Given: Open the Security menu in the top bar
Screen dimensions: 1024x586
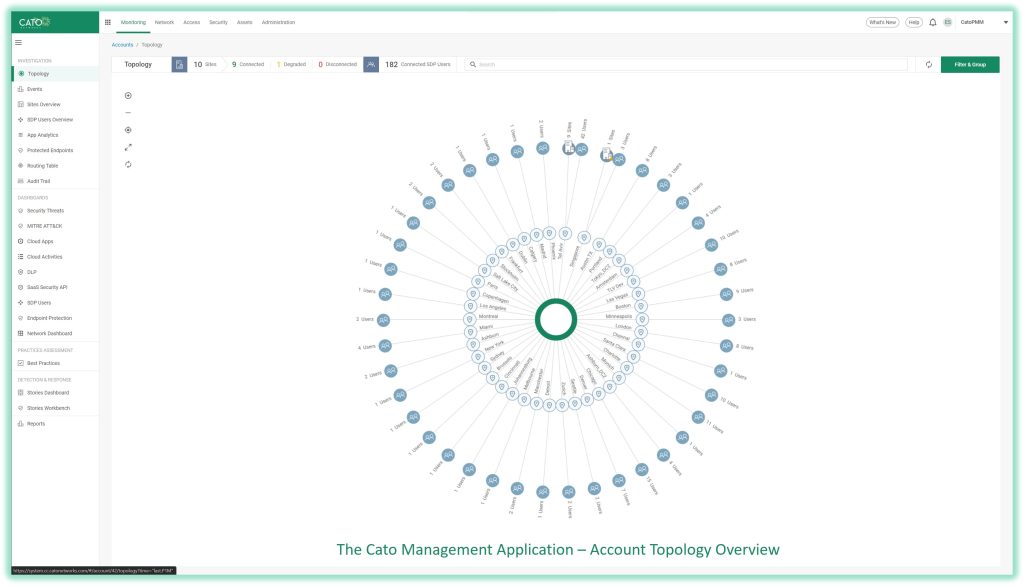Looking at the screenshot, I should tap(218, 21).
